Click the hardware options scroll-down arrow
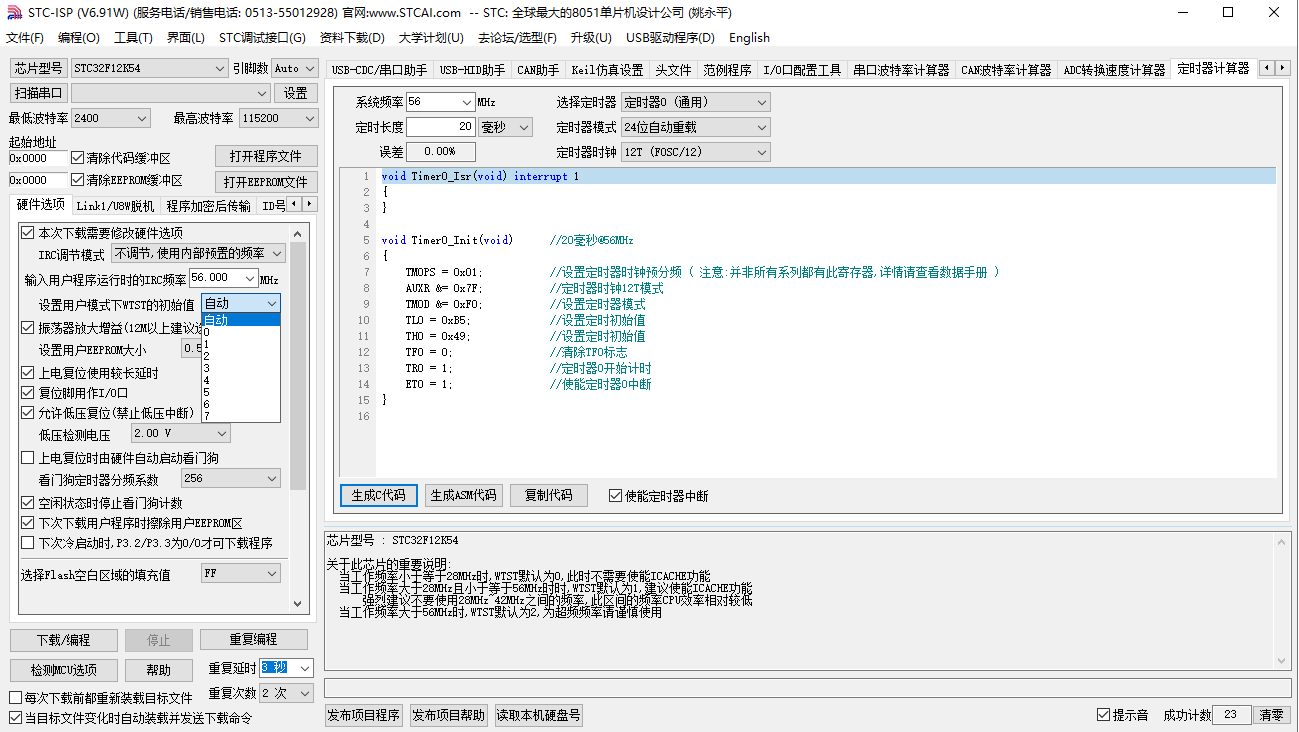The width and height of the screenshot is (1299, 732). click(298, 603)
